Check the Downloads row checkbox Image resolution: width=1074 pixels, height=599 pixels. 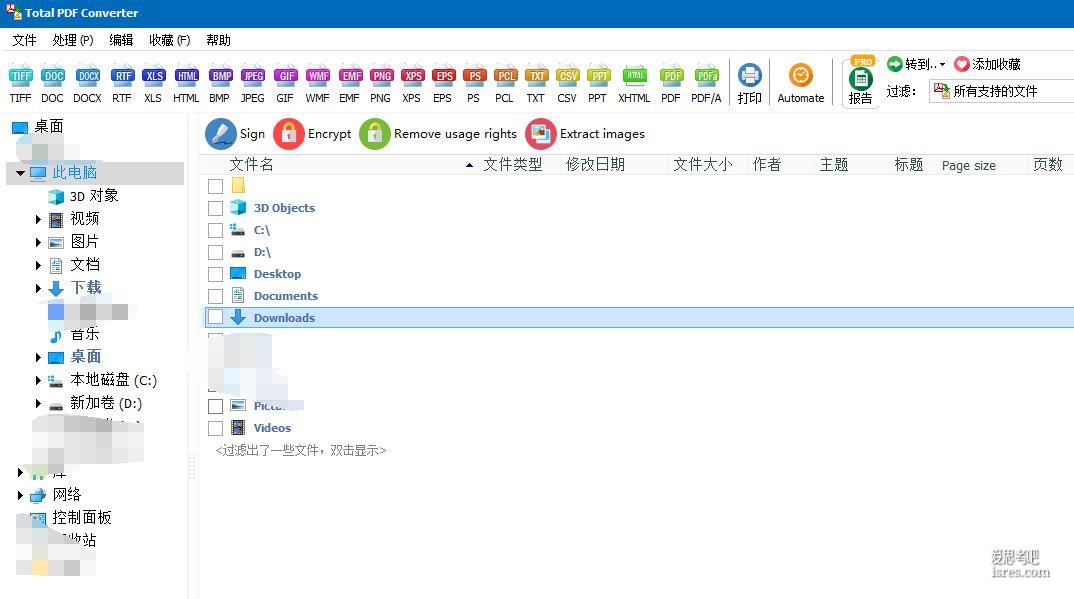tap(215, 318)
